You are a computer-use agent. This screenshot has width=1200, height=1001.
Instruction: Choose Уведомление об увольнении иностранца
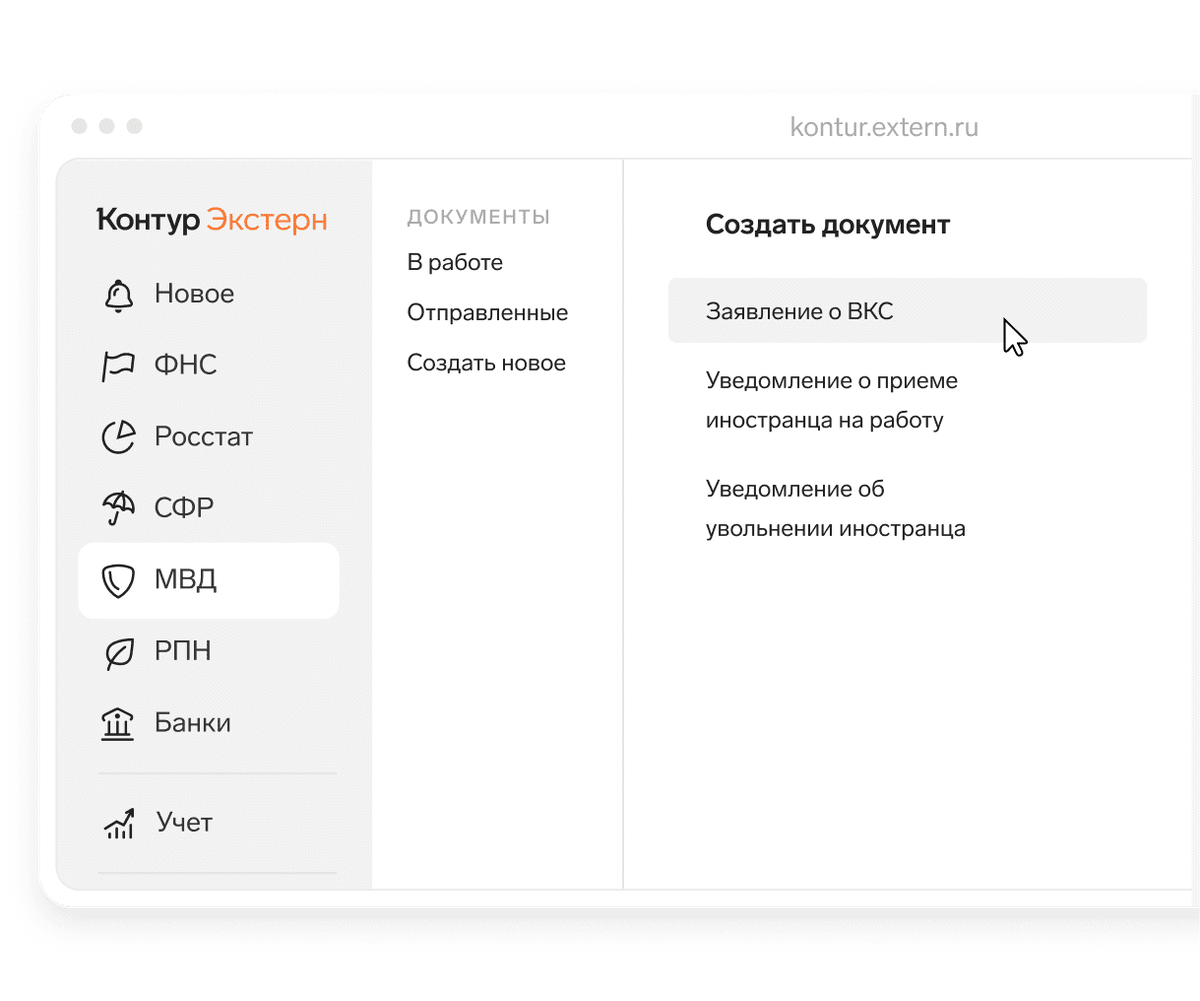[836, 509]
